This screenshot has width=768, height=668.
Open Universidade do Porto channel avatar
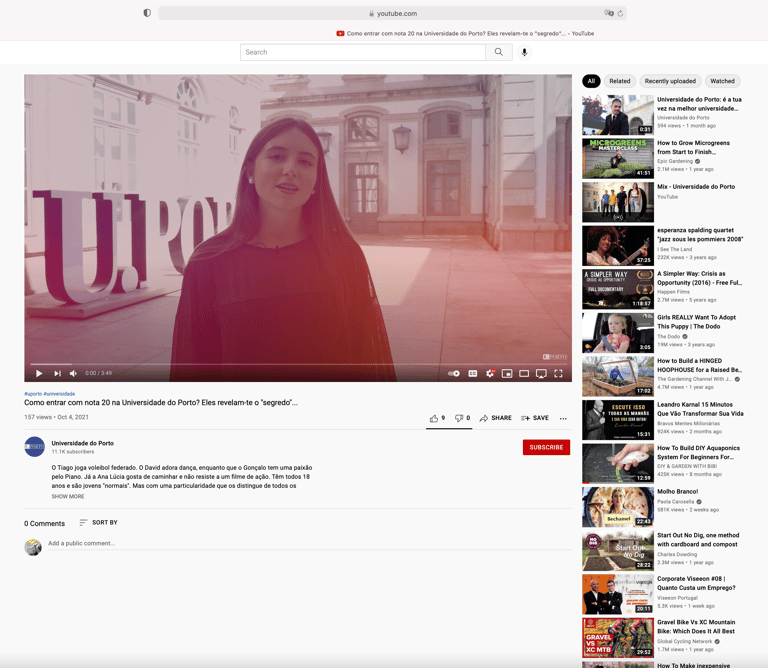(34, 447)
